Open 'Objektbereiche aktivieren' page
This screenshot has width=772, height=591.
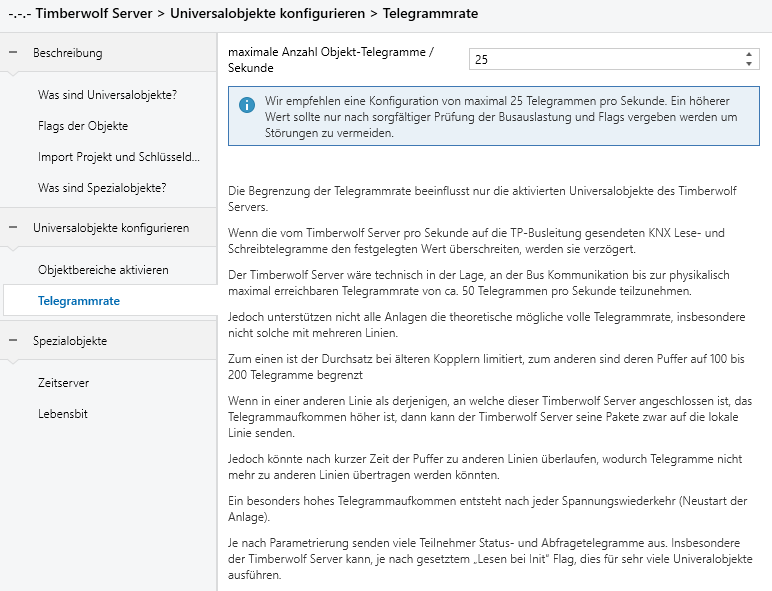click(103, 269)
